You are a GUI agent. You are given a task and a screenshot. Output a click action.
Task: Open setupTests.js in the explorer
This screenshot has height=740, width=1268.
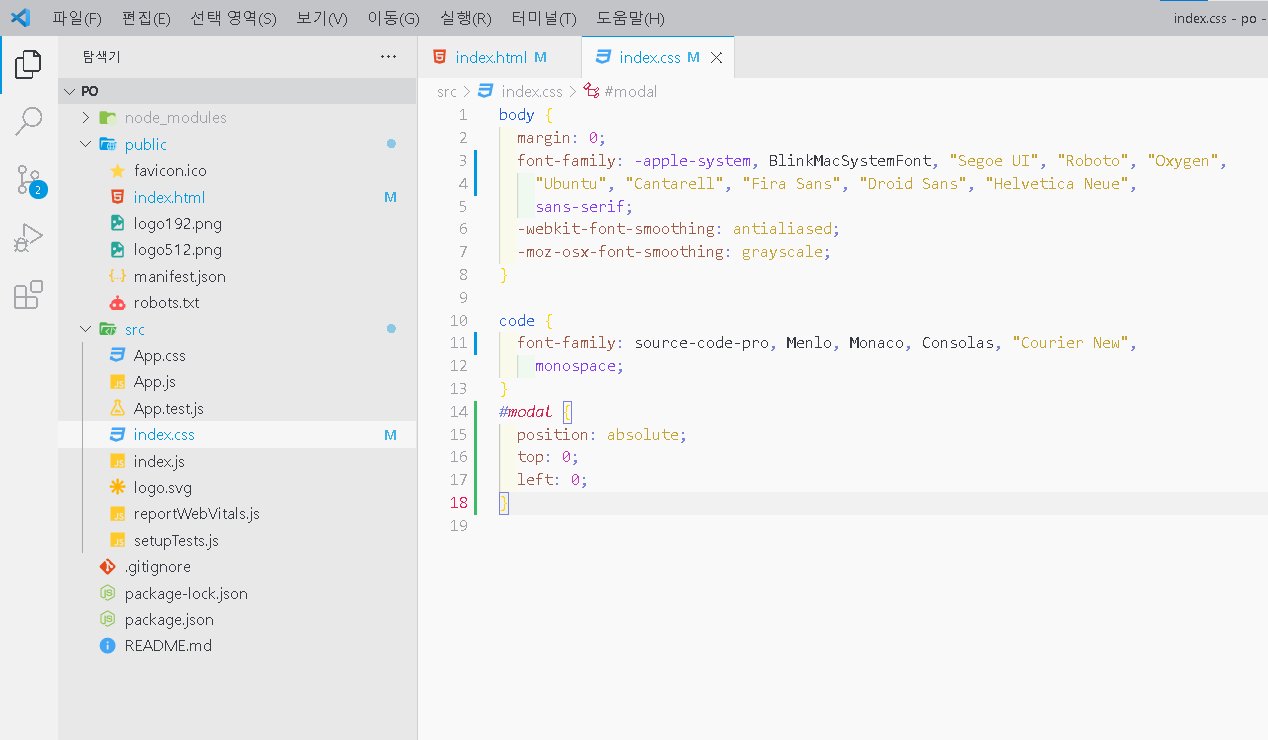pos(237,541)
